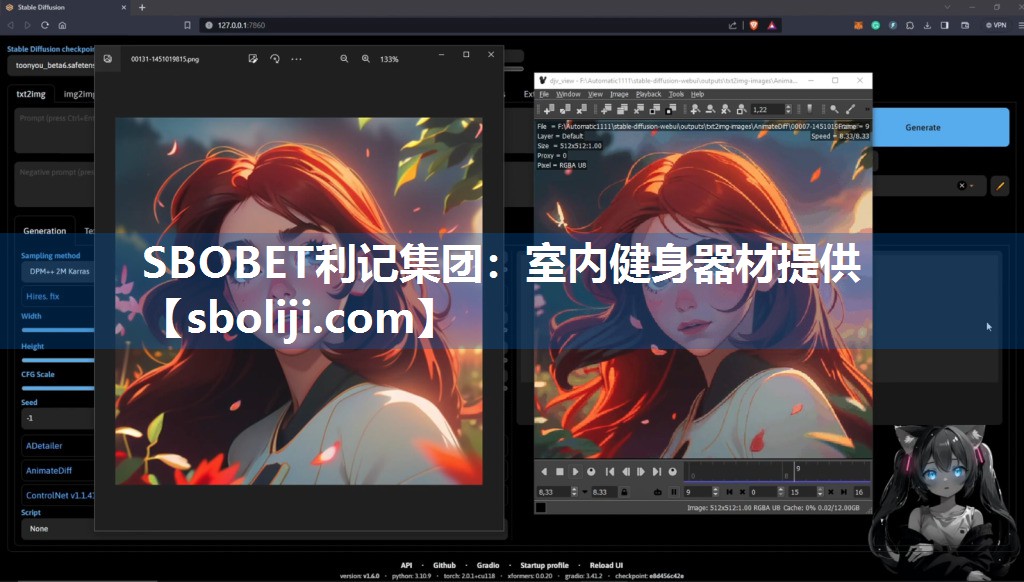Click the bookmark icon beside address bar

click(x=187, y=25)
